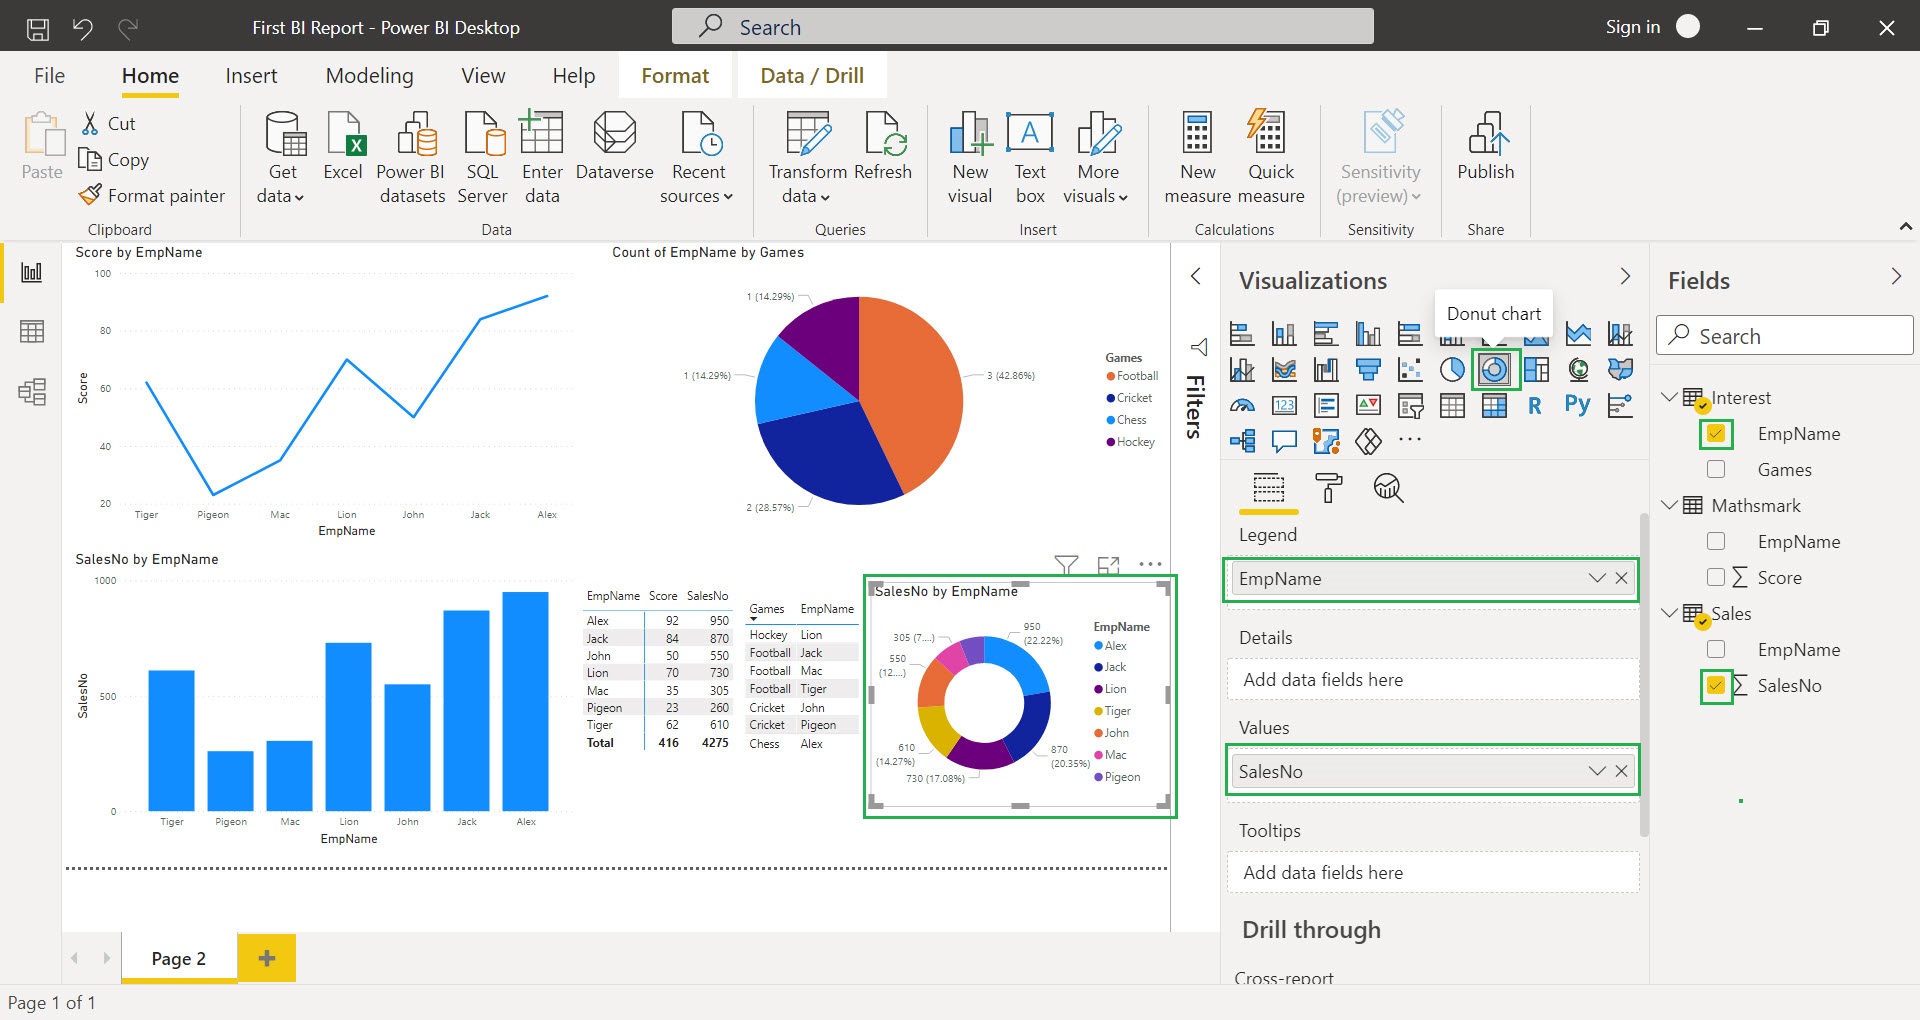1920x1020 pixels.
Task: Switch to the Insert ribbon tab
Action: click(x=251, y=76)
